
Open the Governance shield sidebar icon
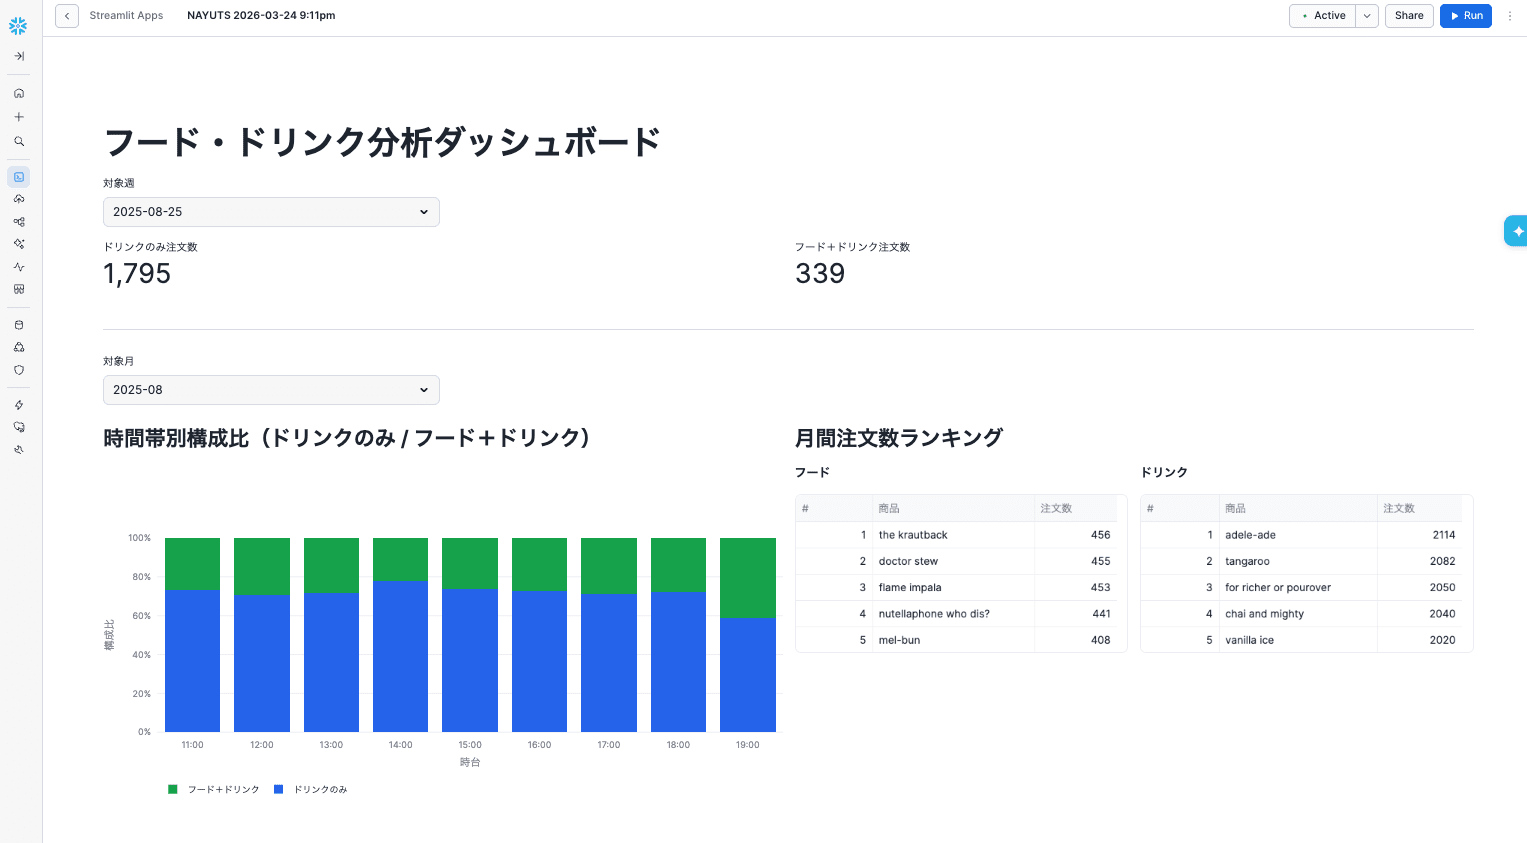[x=18, y=371]
